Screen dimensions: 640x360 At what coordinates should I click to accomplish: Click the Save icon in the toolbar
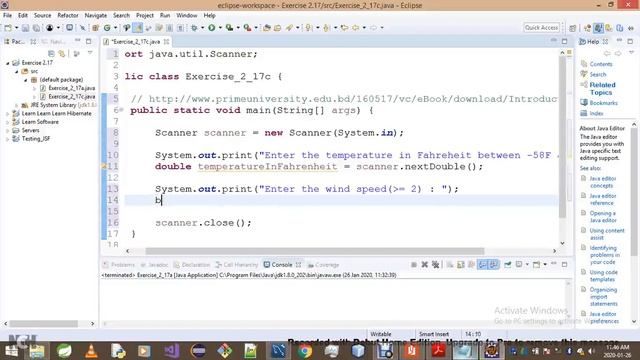tap(25, 28)
